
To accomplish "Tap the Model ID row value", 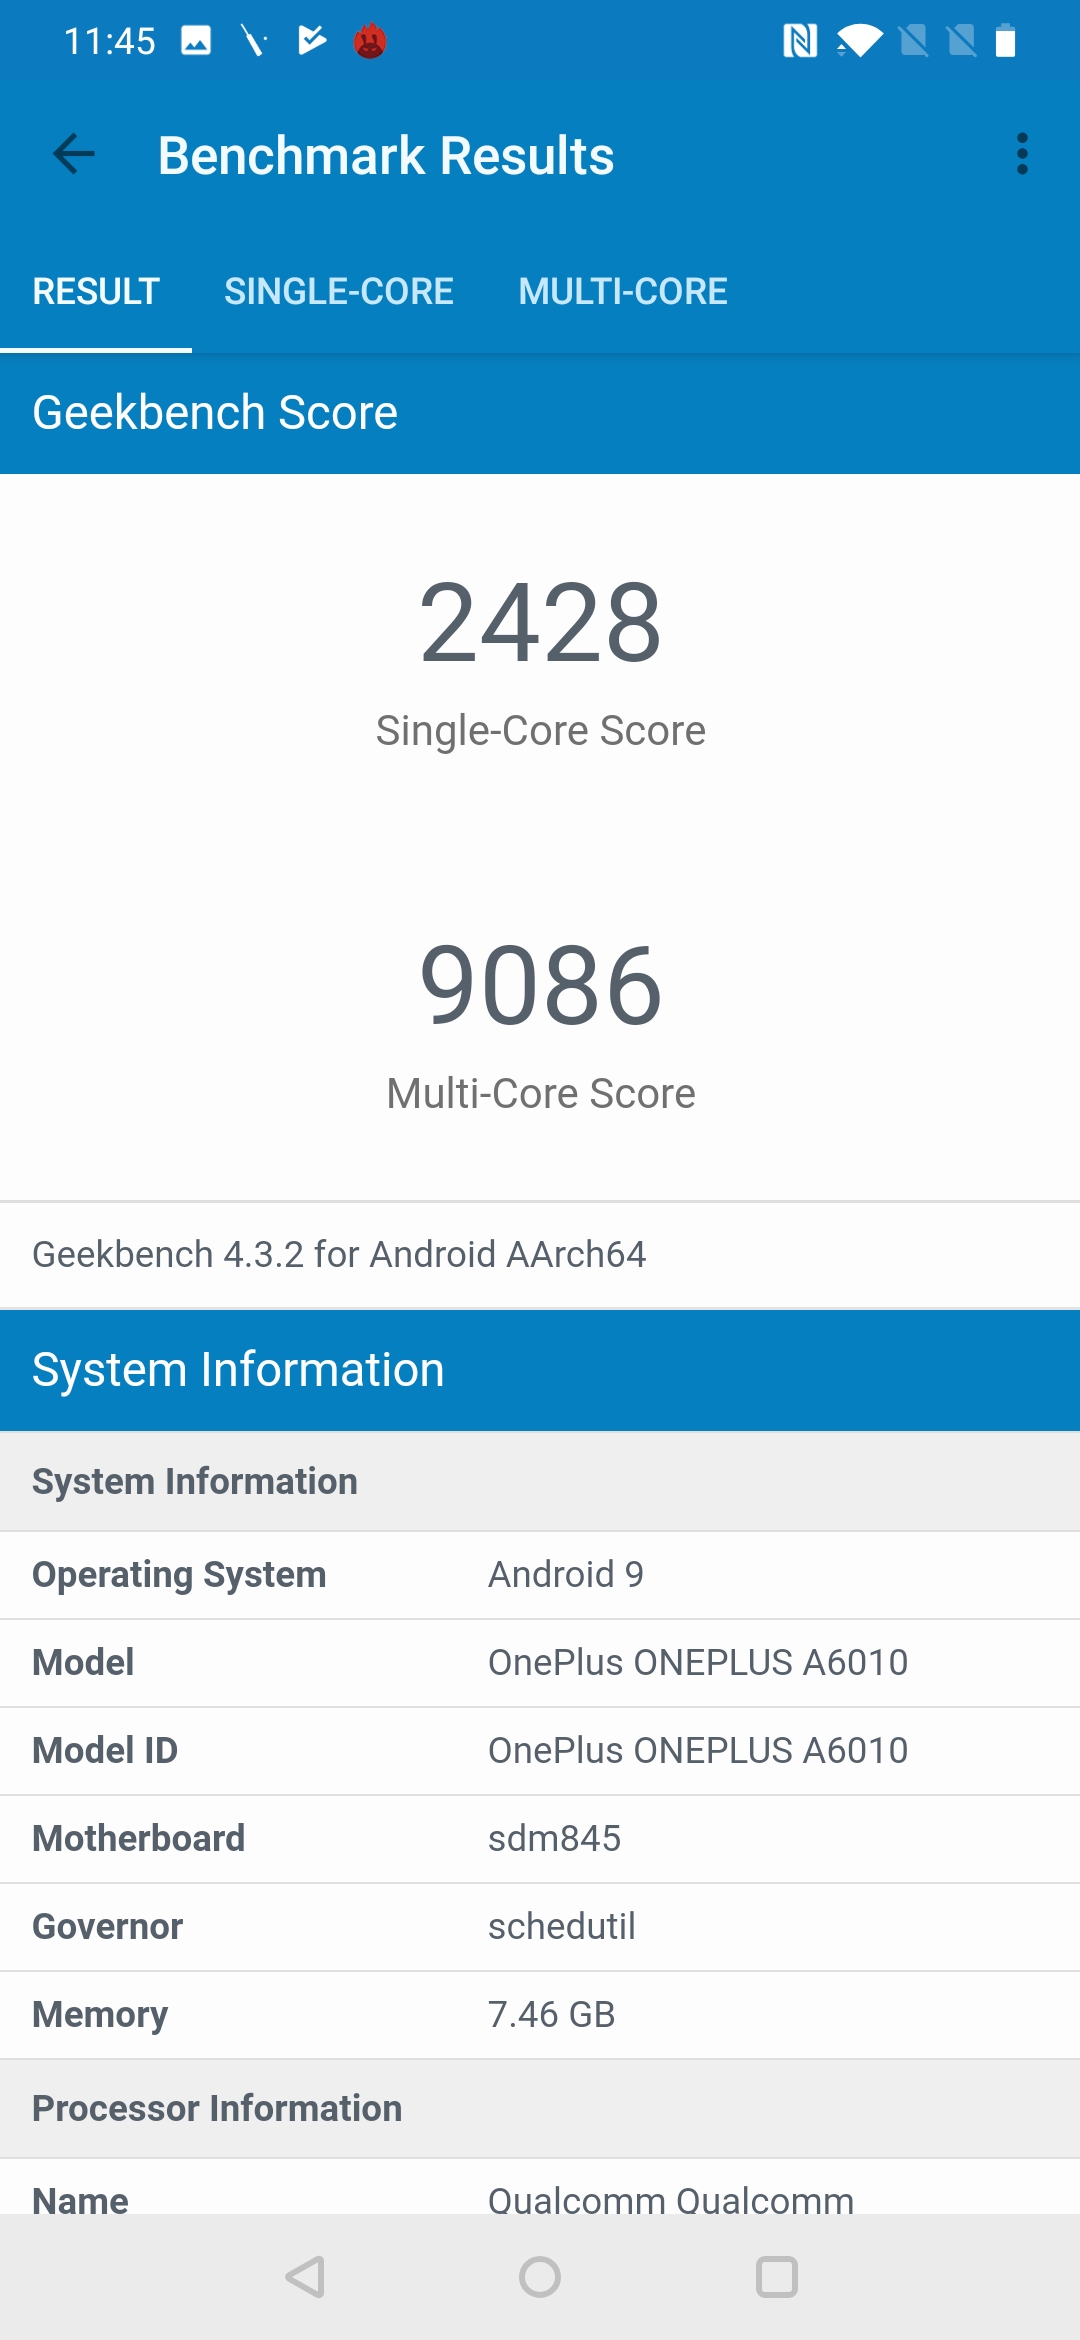I will (x=698, y=1751).
